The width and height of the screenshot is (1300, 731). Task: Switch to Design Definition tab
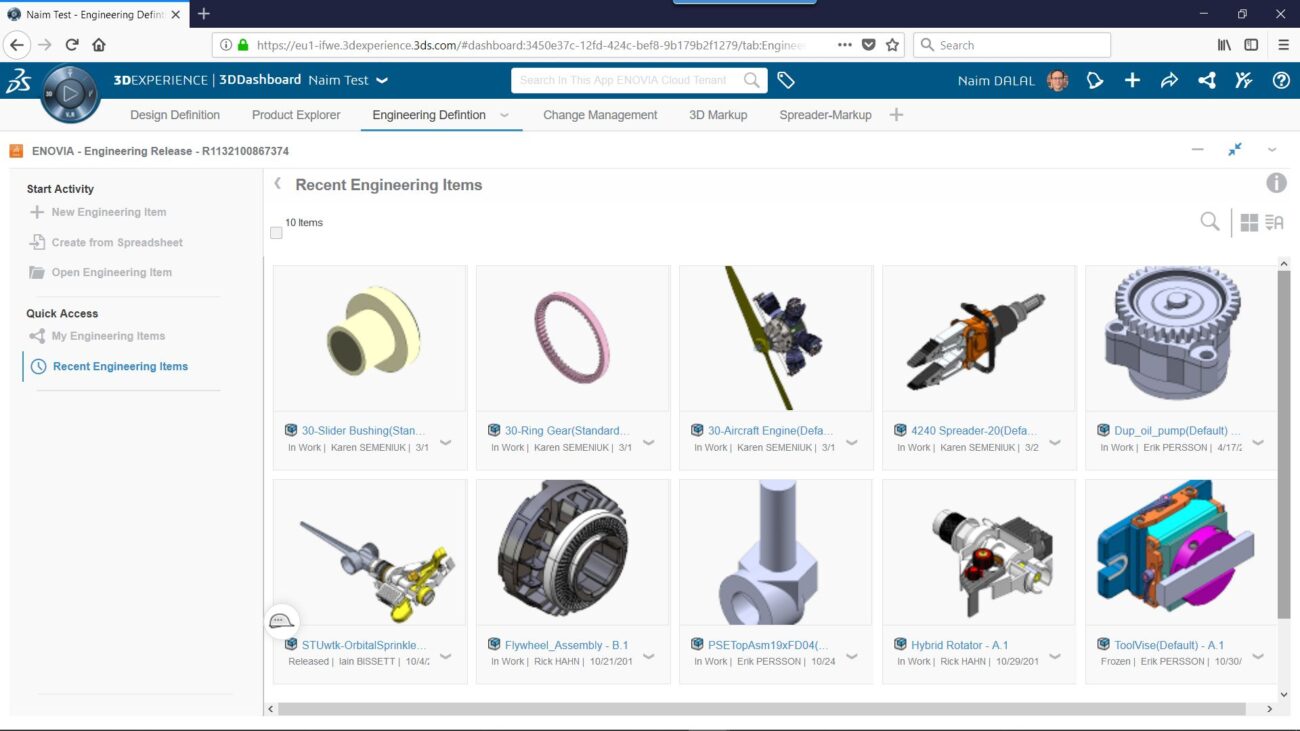pos(175,115)
